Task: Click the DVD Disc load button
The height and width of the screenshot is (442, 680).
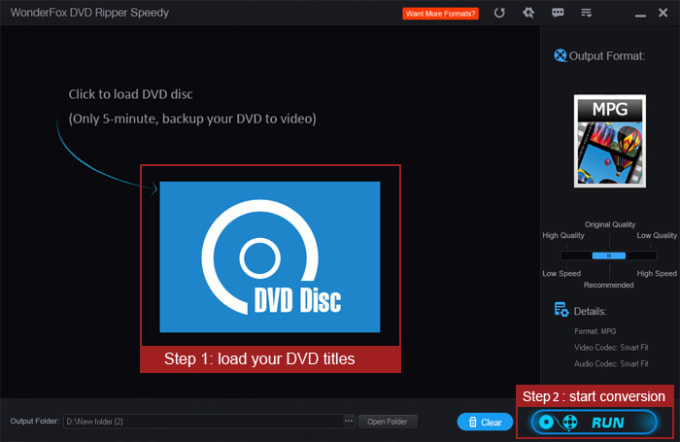Action: [x=270, y=257]
